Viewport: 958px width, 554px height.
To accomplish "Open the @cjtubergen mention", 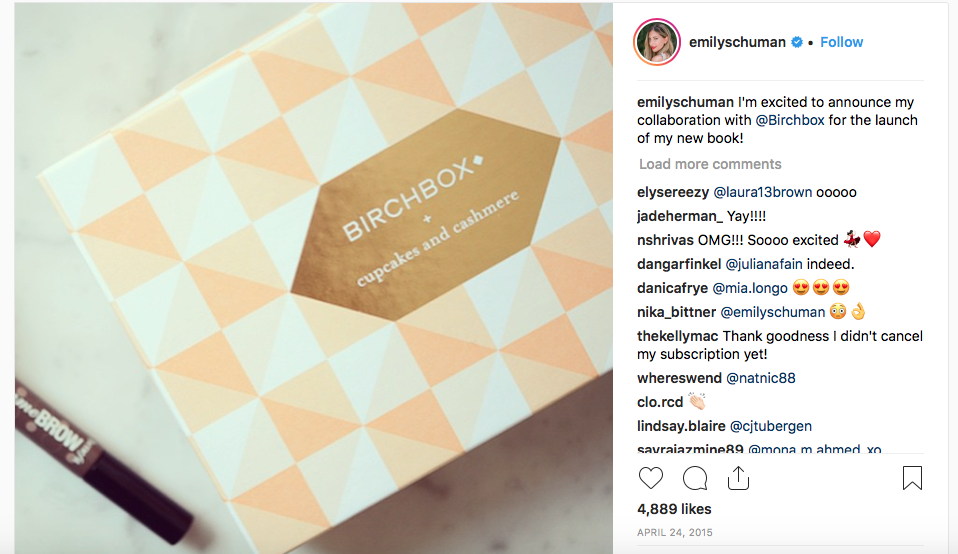I will tap(770, 426).
